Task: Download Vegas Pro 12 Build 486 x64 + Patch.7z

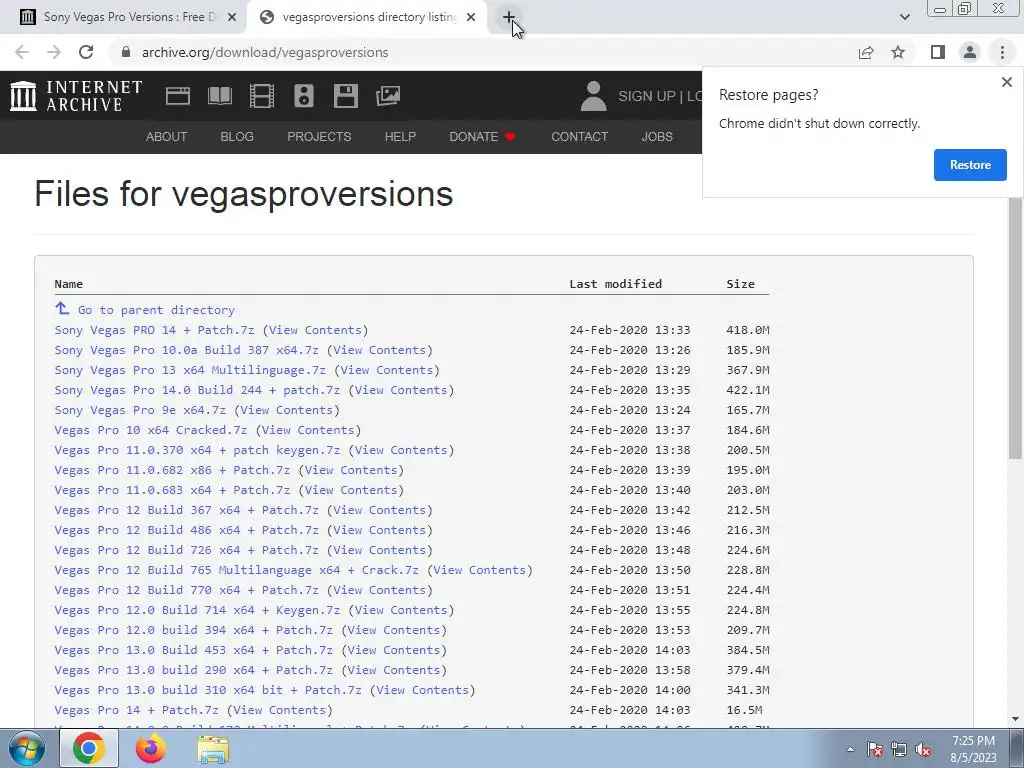Action: (186, 530)
